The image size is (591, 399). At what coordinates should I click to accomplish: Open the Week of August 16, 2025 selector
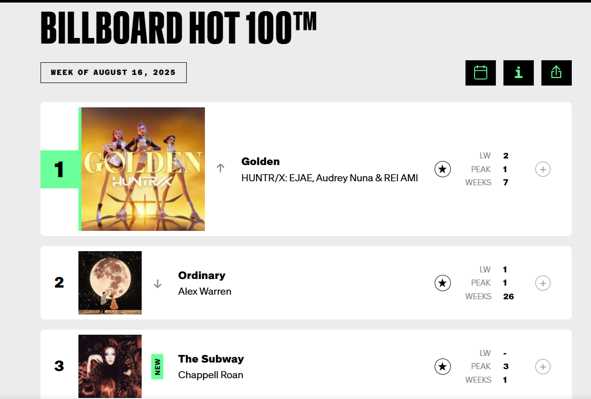(113, 72)
